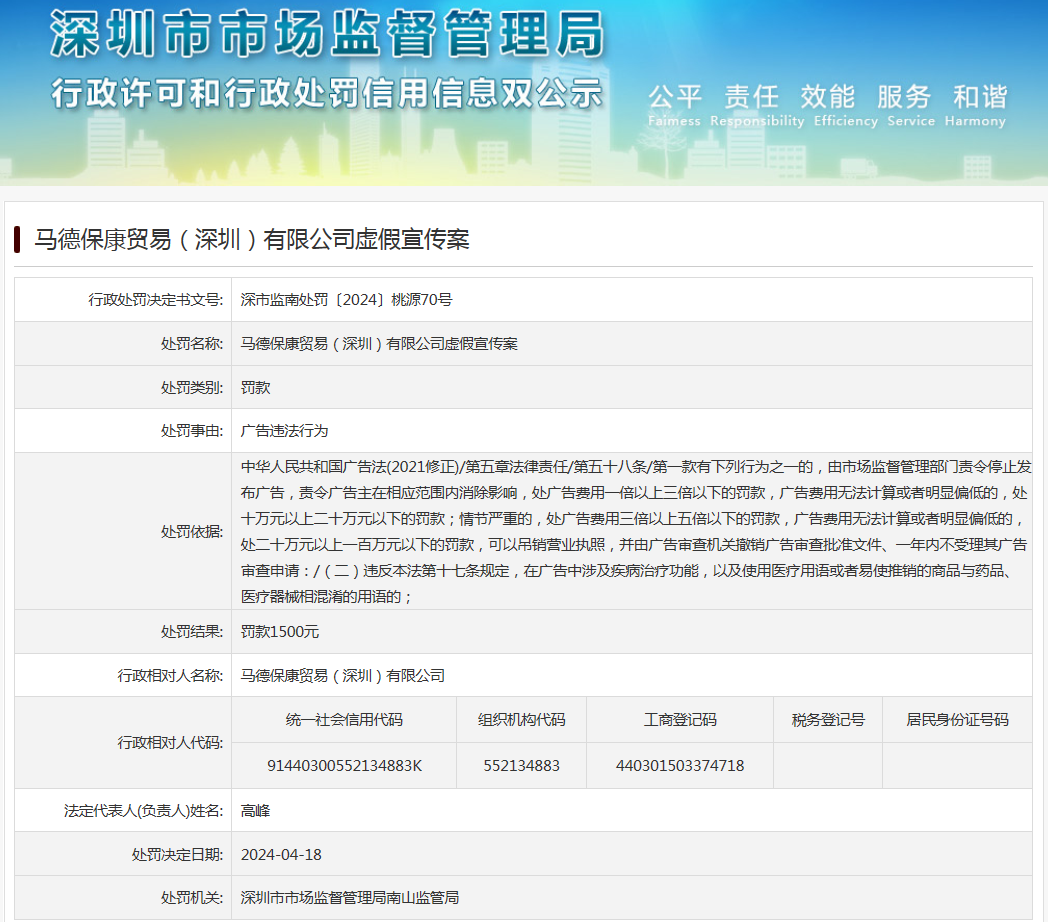
Task: Click the decision date 2024-04-18
Action: 281,855
